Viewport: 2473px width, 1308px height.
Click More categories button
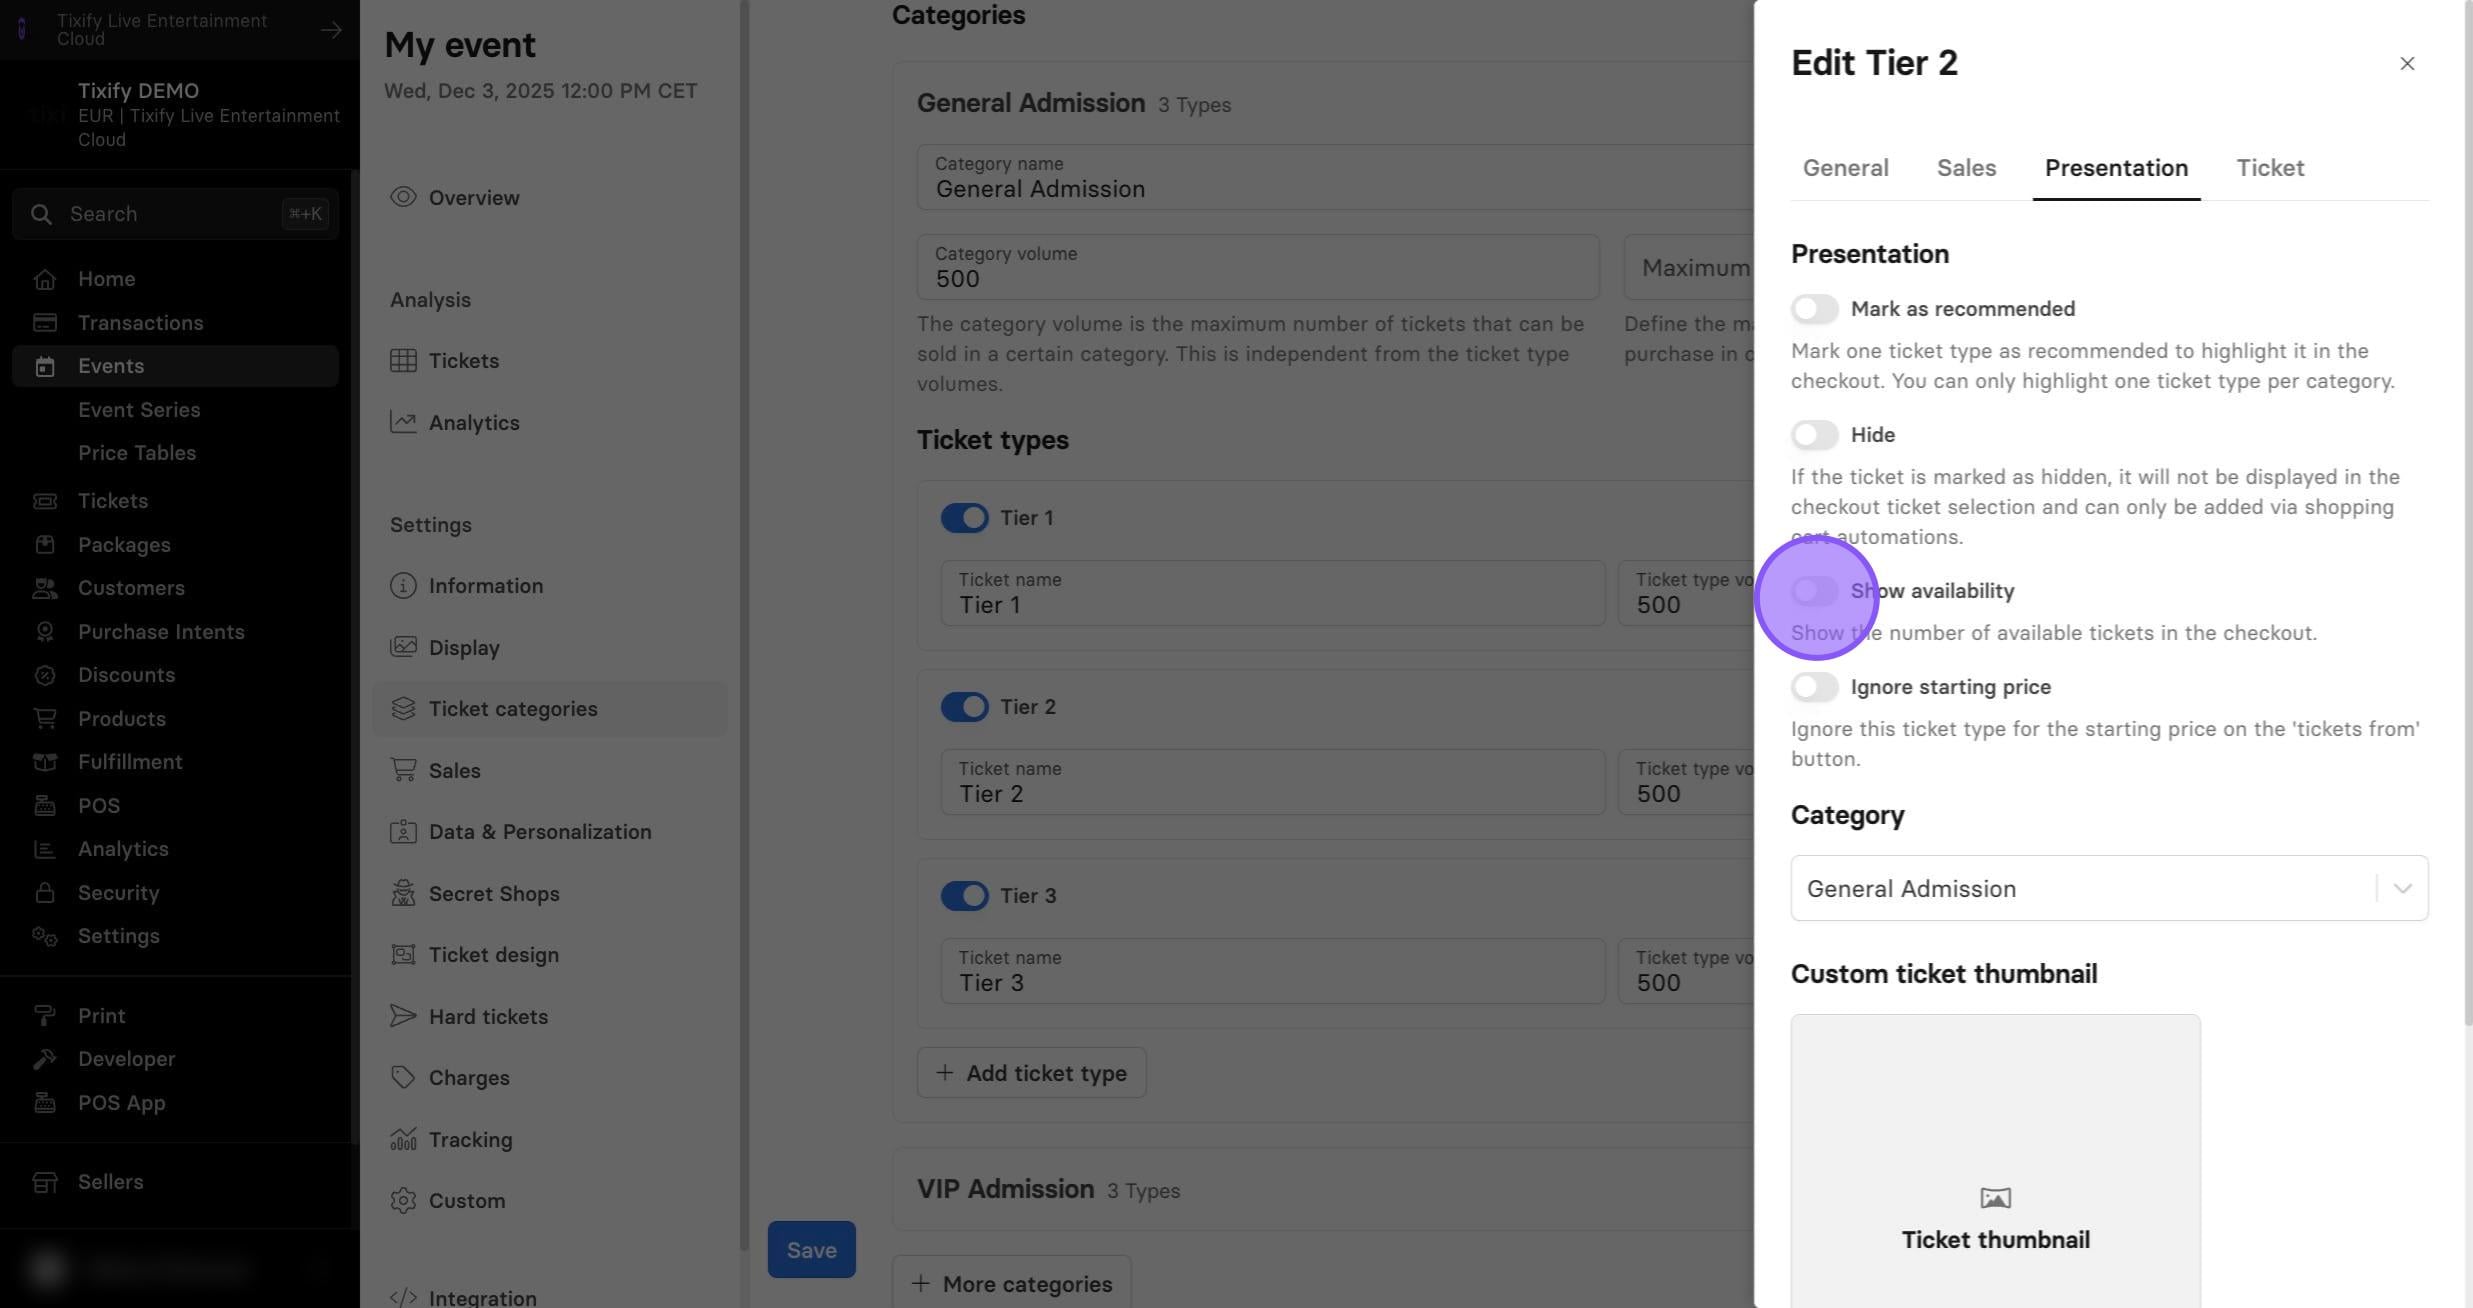click(x=1011, y=1284)
